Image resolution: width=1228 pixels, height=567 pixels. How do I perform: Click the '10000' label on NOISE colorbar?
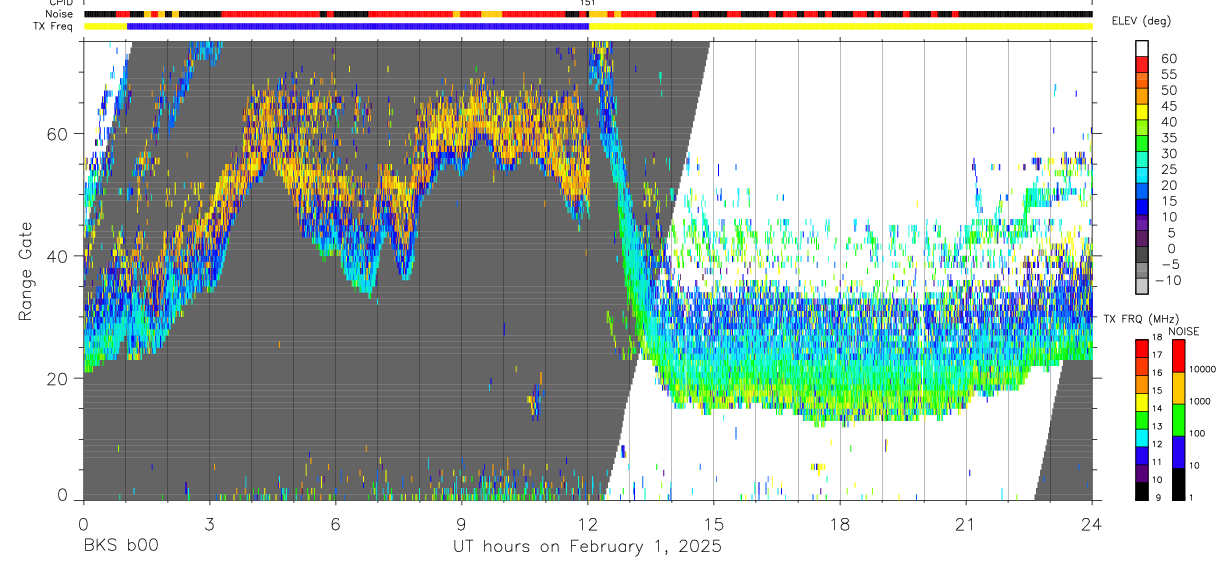1202,369
